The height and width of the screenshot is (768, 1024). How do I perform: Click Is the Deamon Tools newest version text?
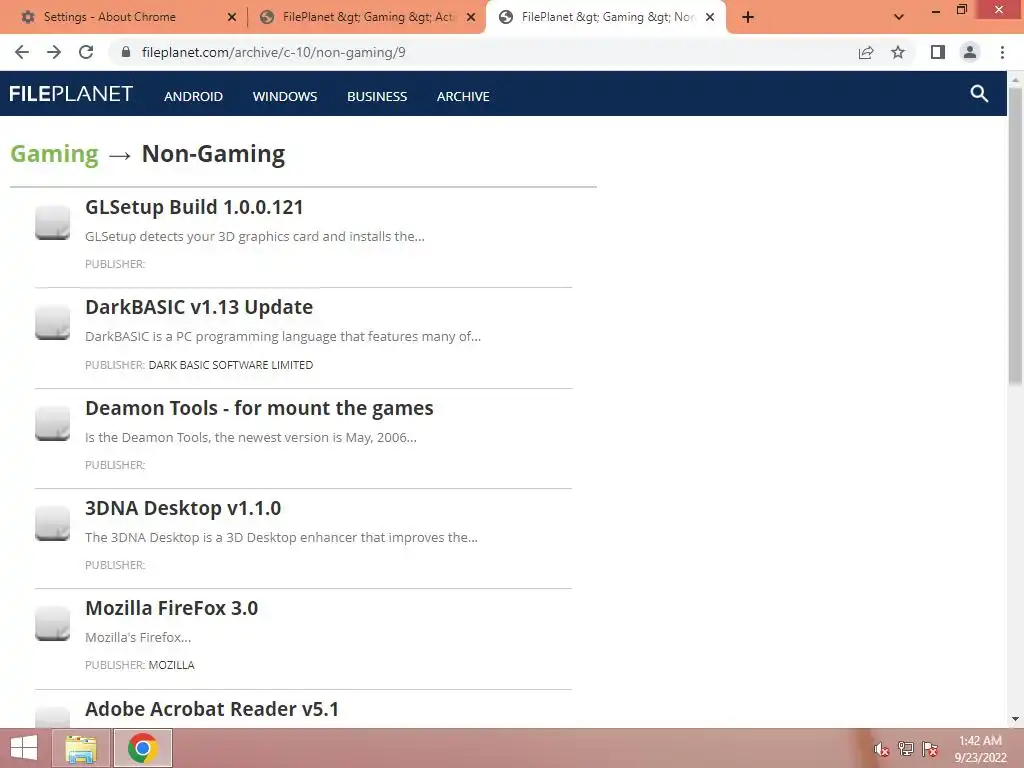click(251, 438)
